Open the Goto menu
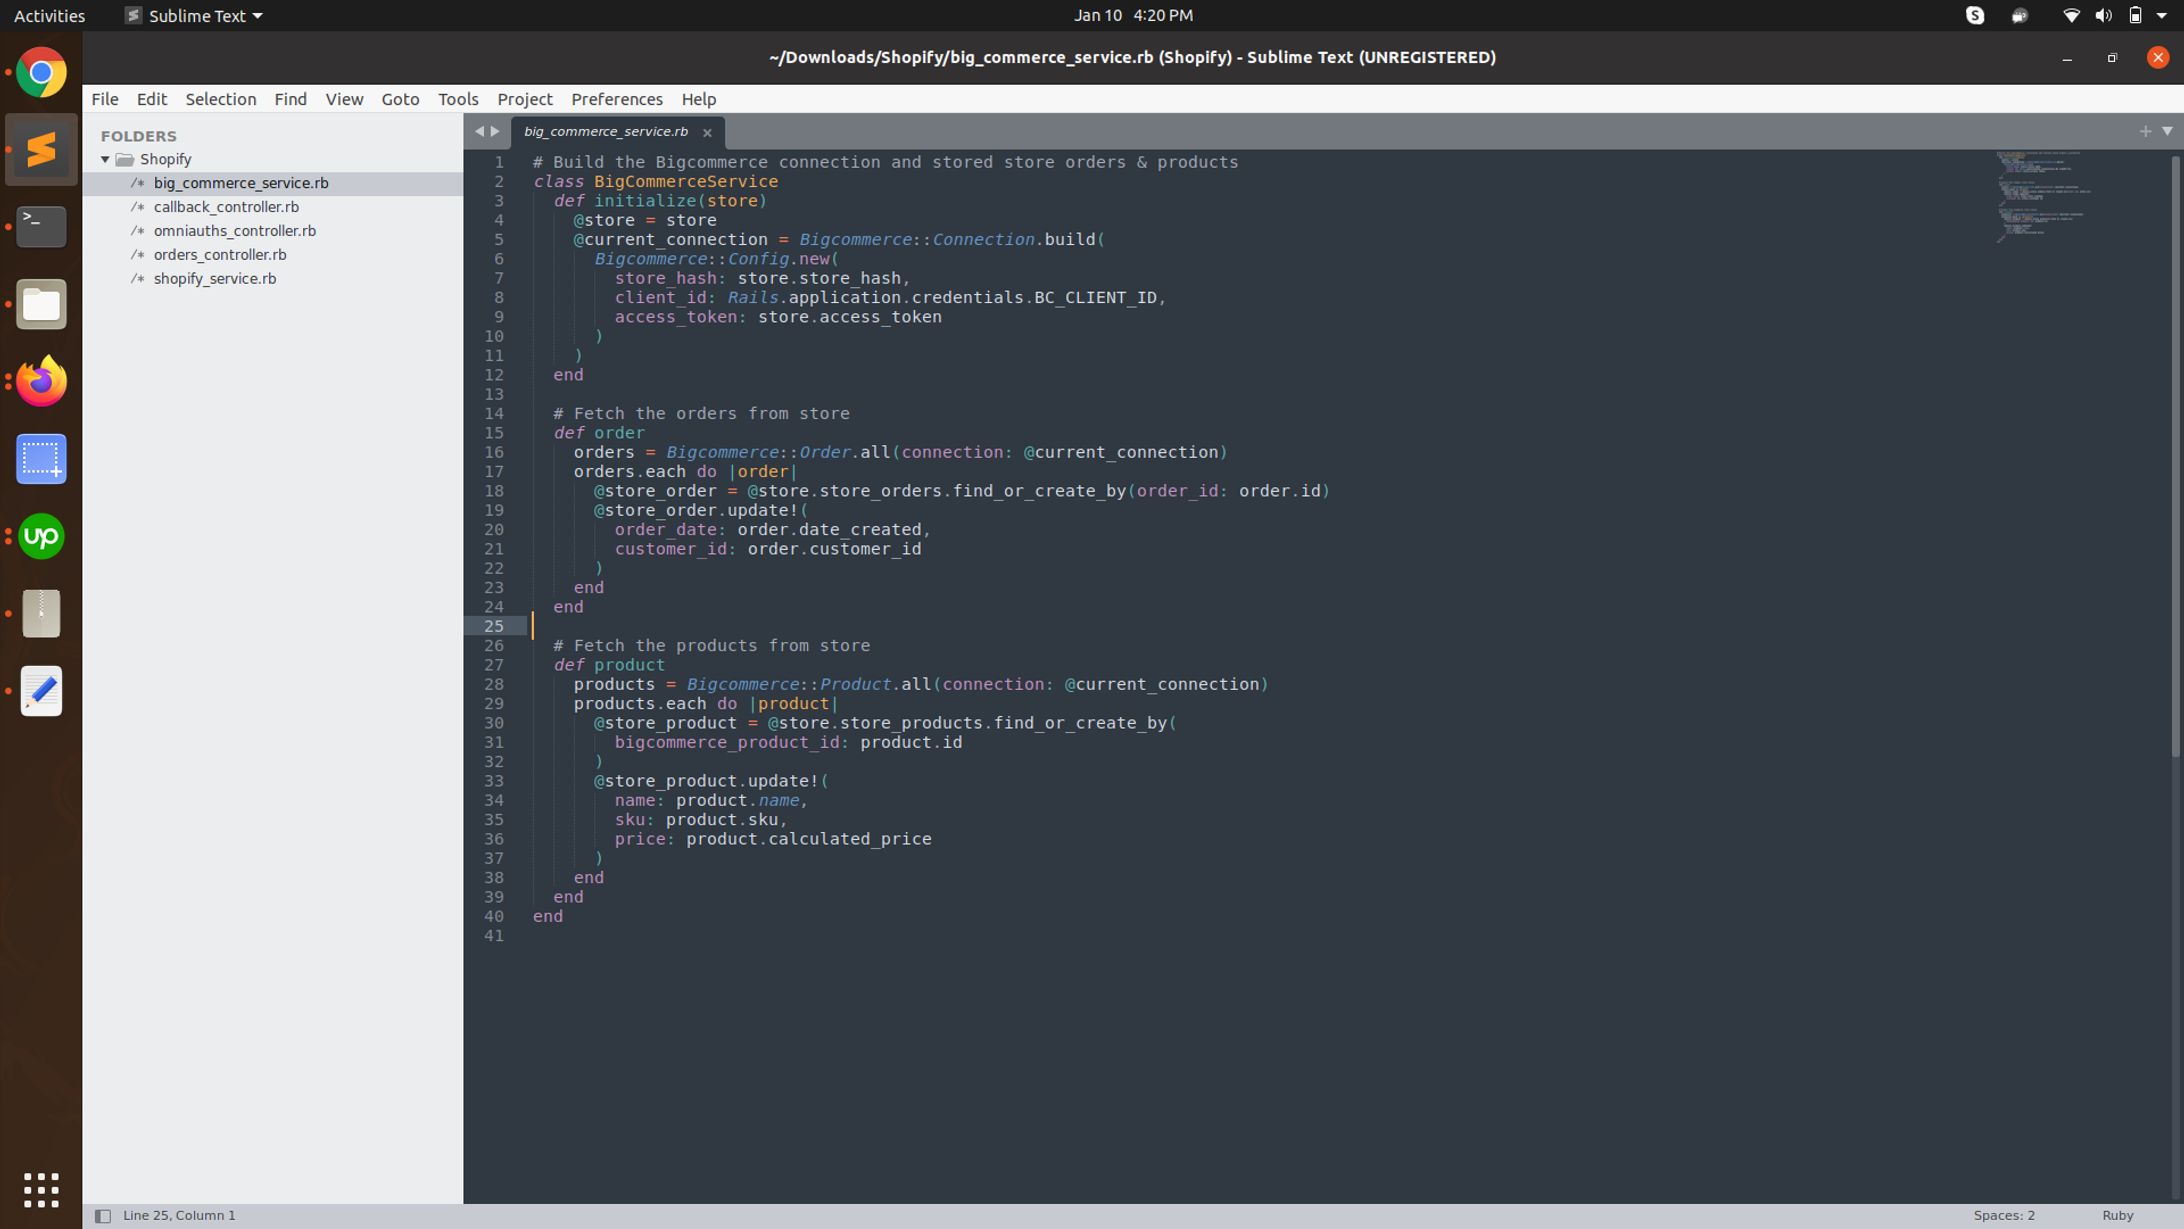2184x1229 pixels. pos(400,99)
